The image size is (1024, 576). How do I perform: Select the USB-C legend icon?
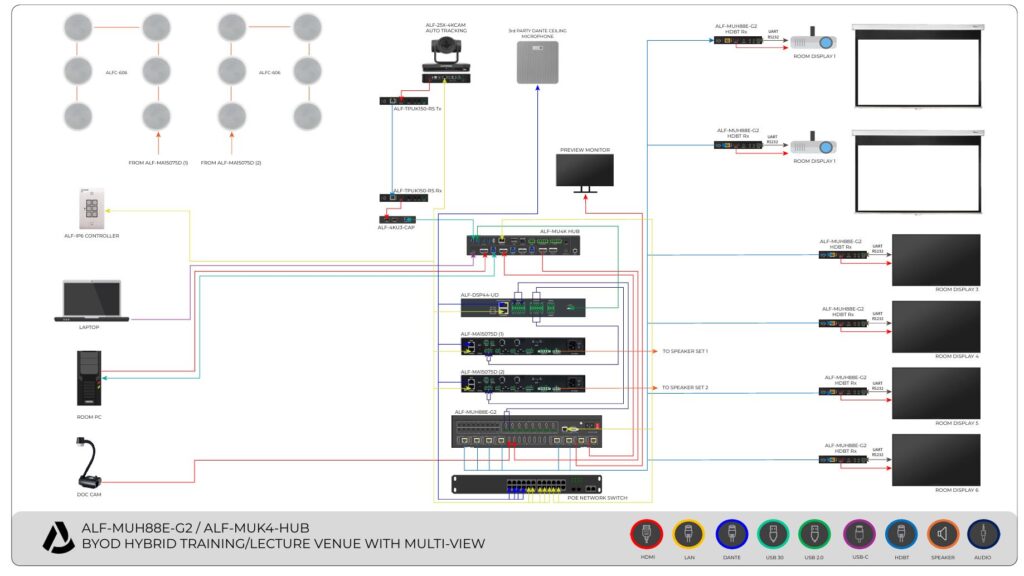click(859, 534)
